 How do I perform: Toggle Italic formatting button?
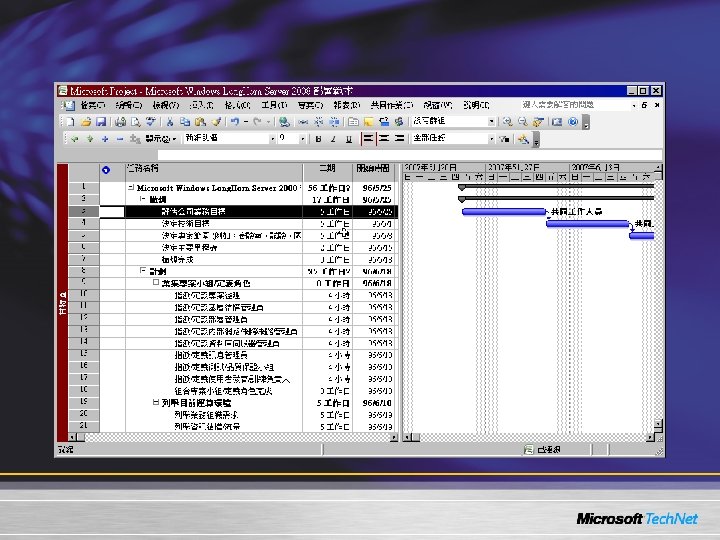[333, 139]
